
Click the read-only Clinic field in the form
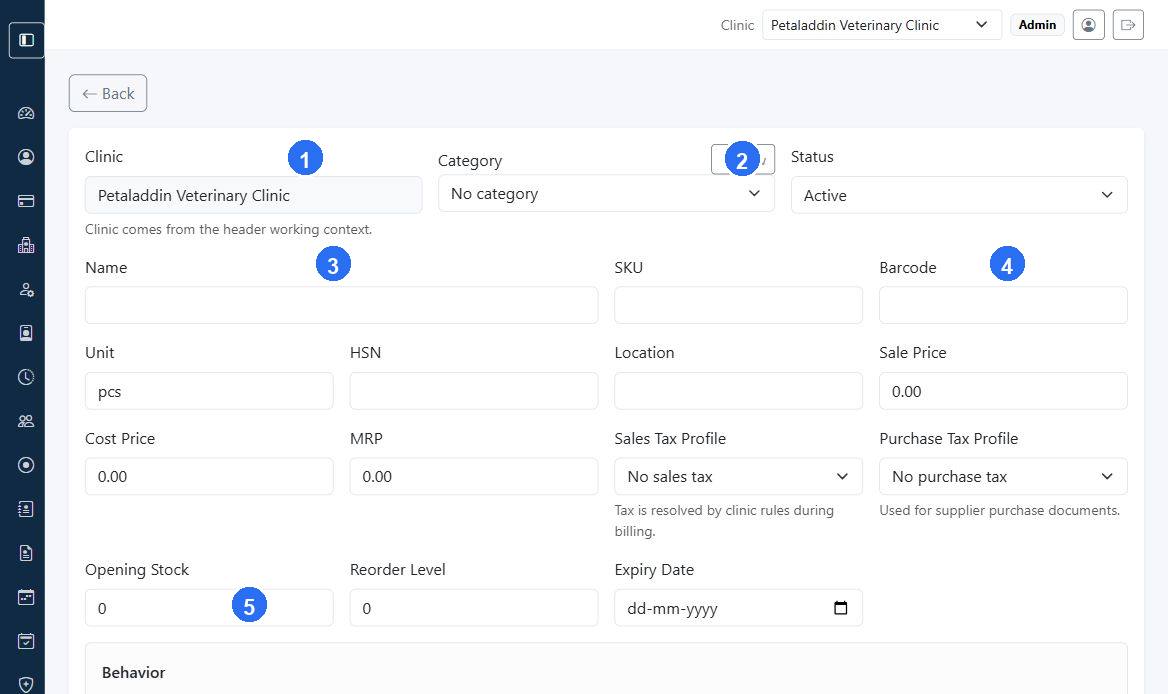(253, 195)
